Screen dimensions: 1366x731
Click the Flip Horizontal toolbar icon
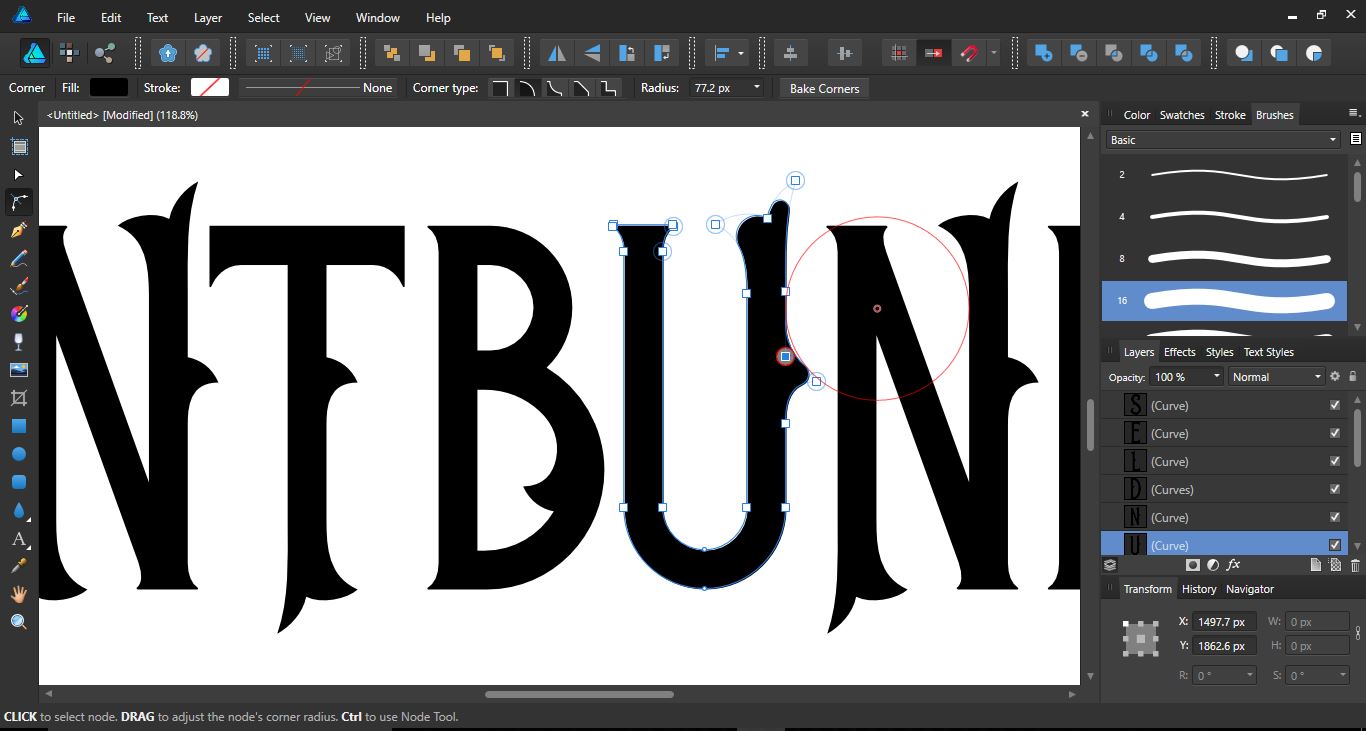[x=557, y=53]
